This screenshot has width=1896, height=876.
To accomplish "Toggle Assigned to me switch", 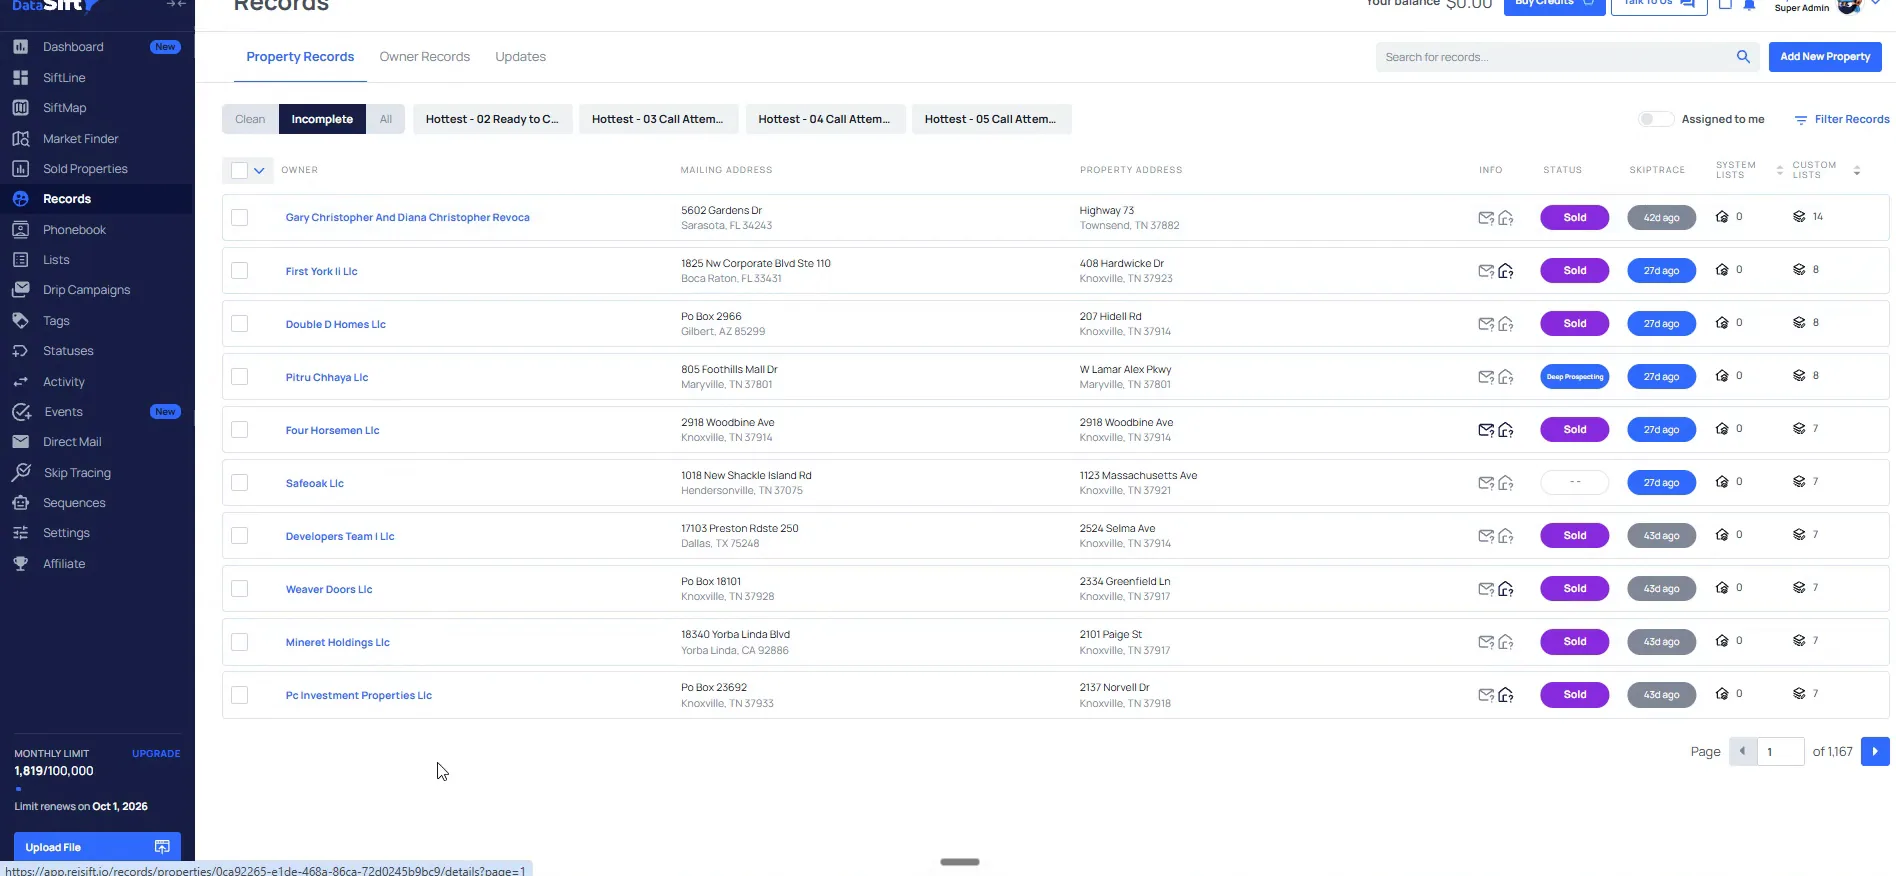I will point(1656,119).
